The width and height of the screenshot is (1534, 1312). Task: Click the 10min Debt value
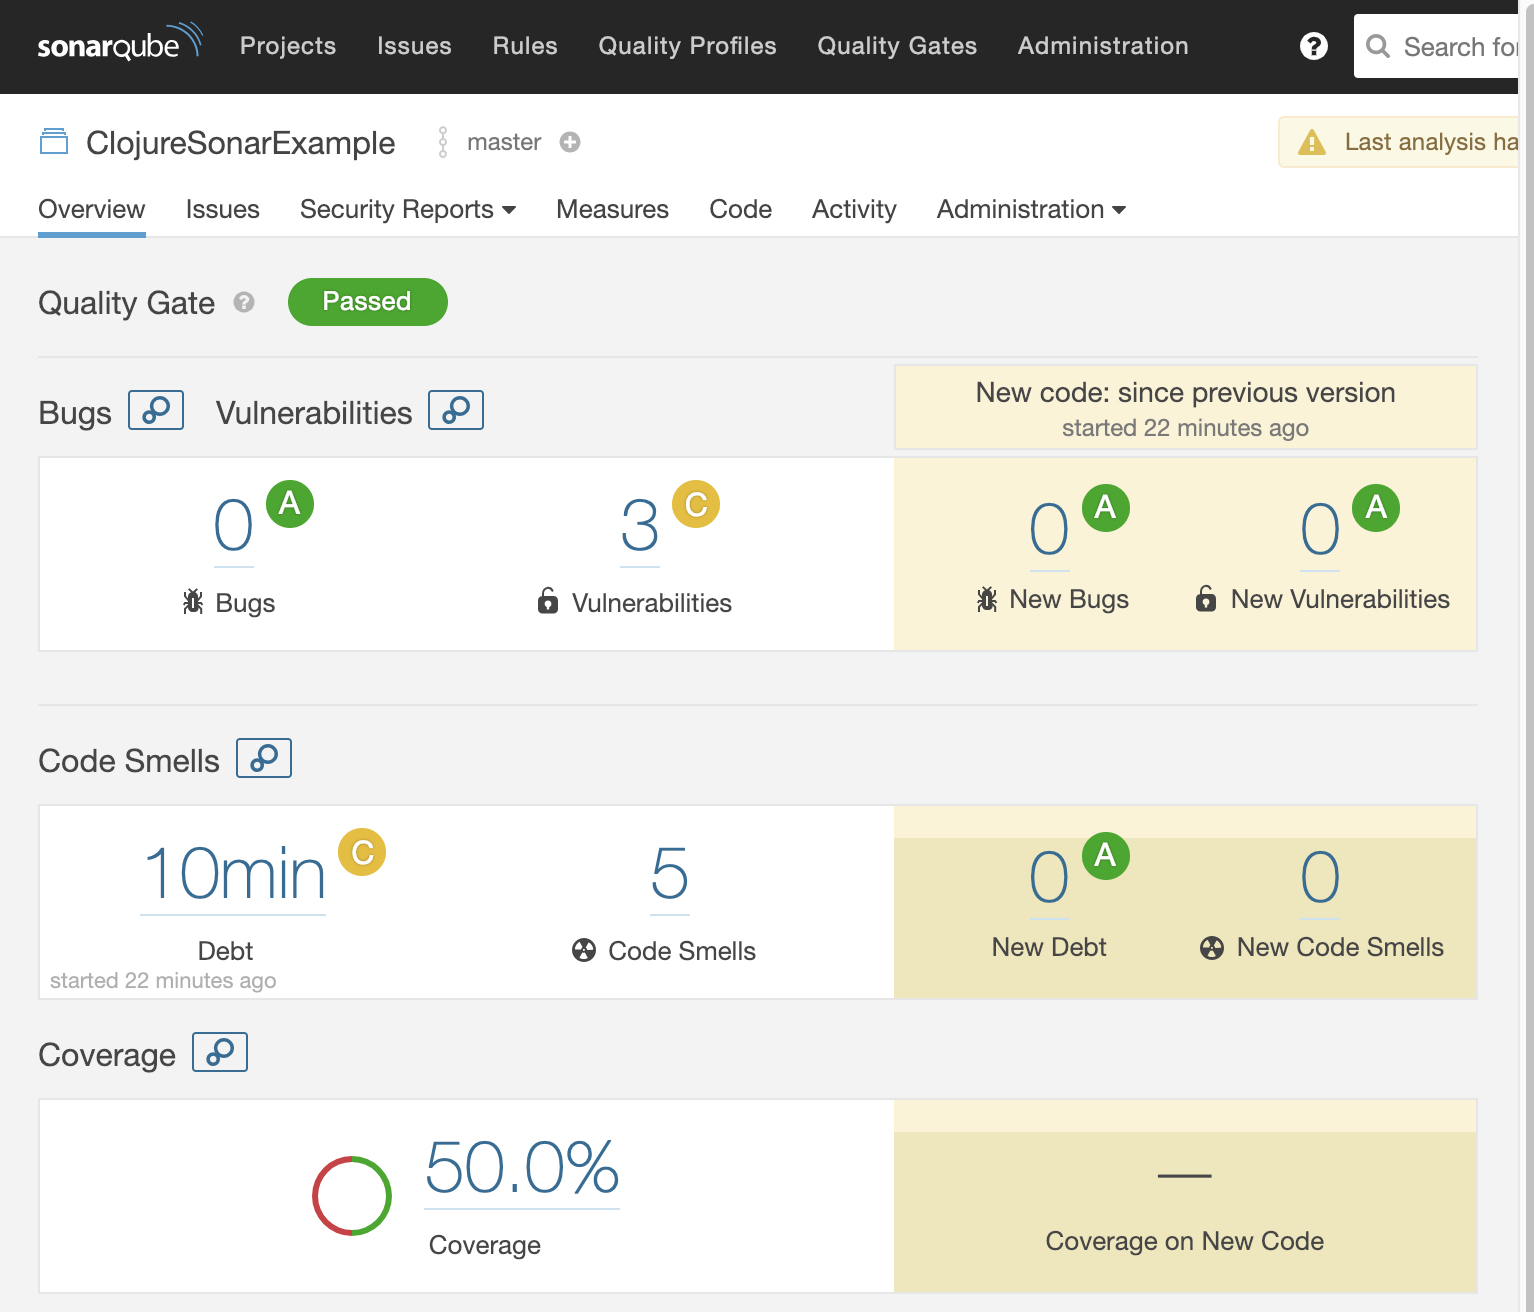tap(234, 875)
